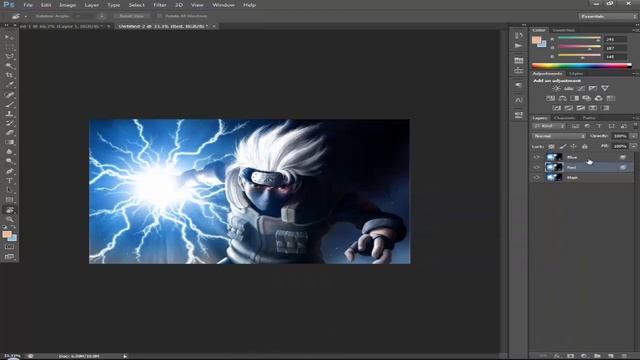Add layer mask button
The height and width of the screenshot is (360, 640).
coord(571,356)
